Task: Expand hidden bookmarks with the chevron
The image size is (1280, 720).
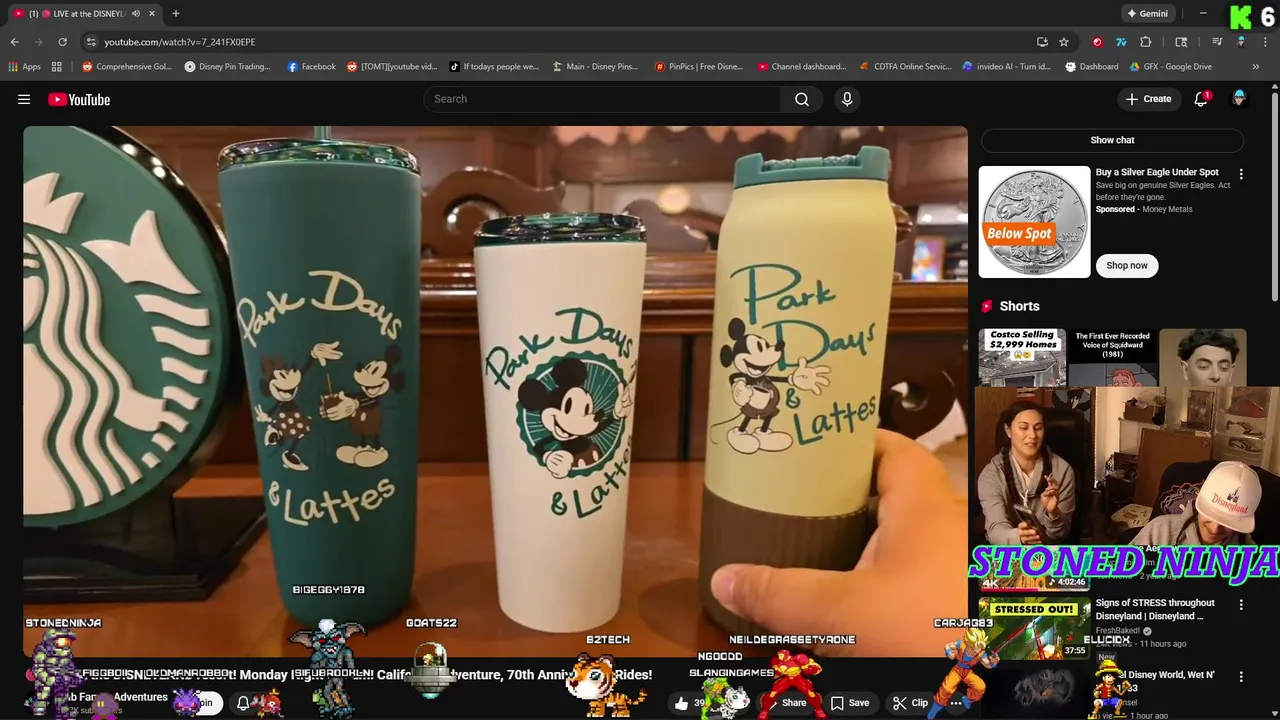Action: (x=1255, y=67)
